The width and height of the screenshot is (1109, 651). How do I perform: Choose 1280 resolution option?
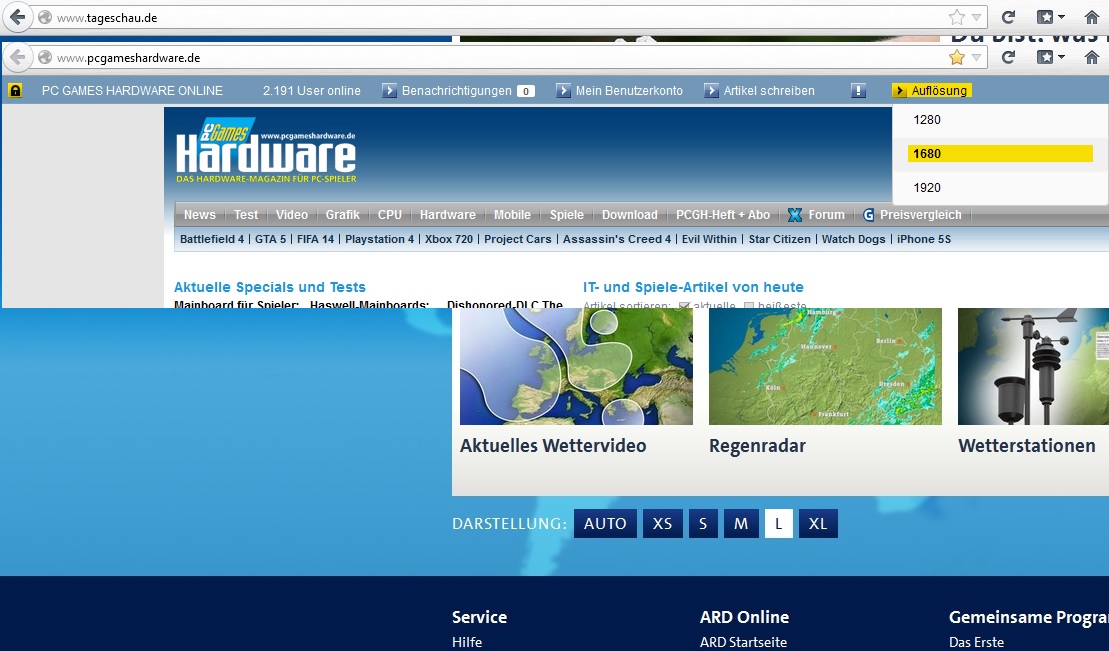click(x=1000, y=120)
